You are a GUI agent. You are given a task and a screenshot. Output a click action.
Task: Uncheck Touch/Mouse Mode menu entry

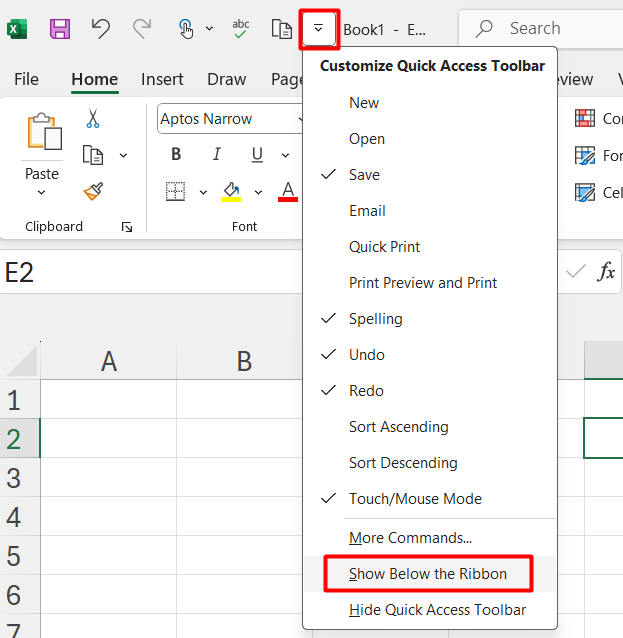(x=430, y=499)
